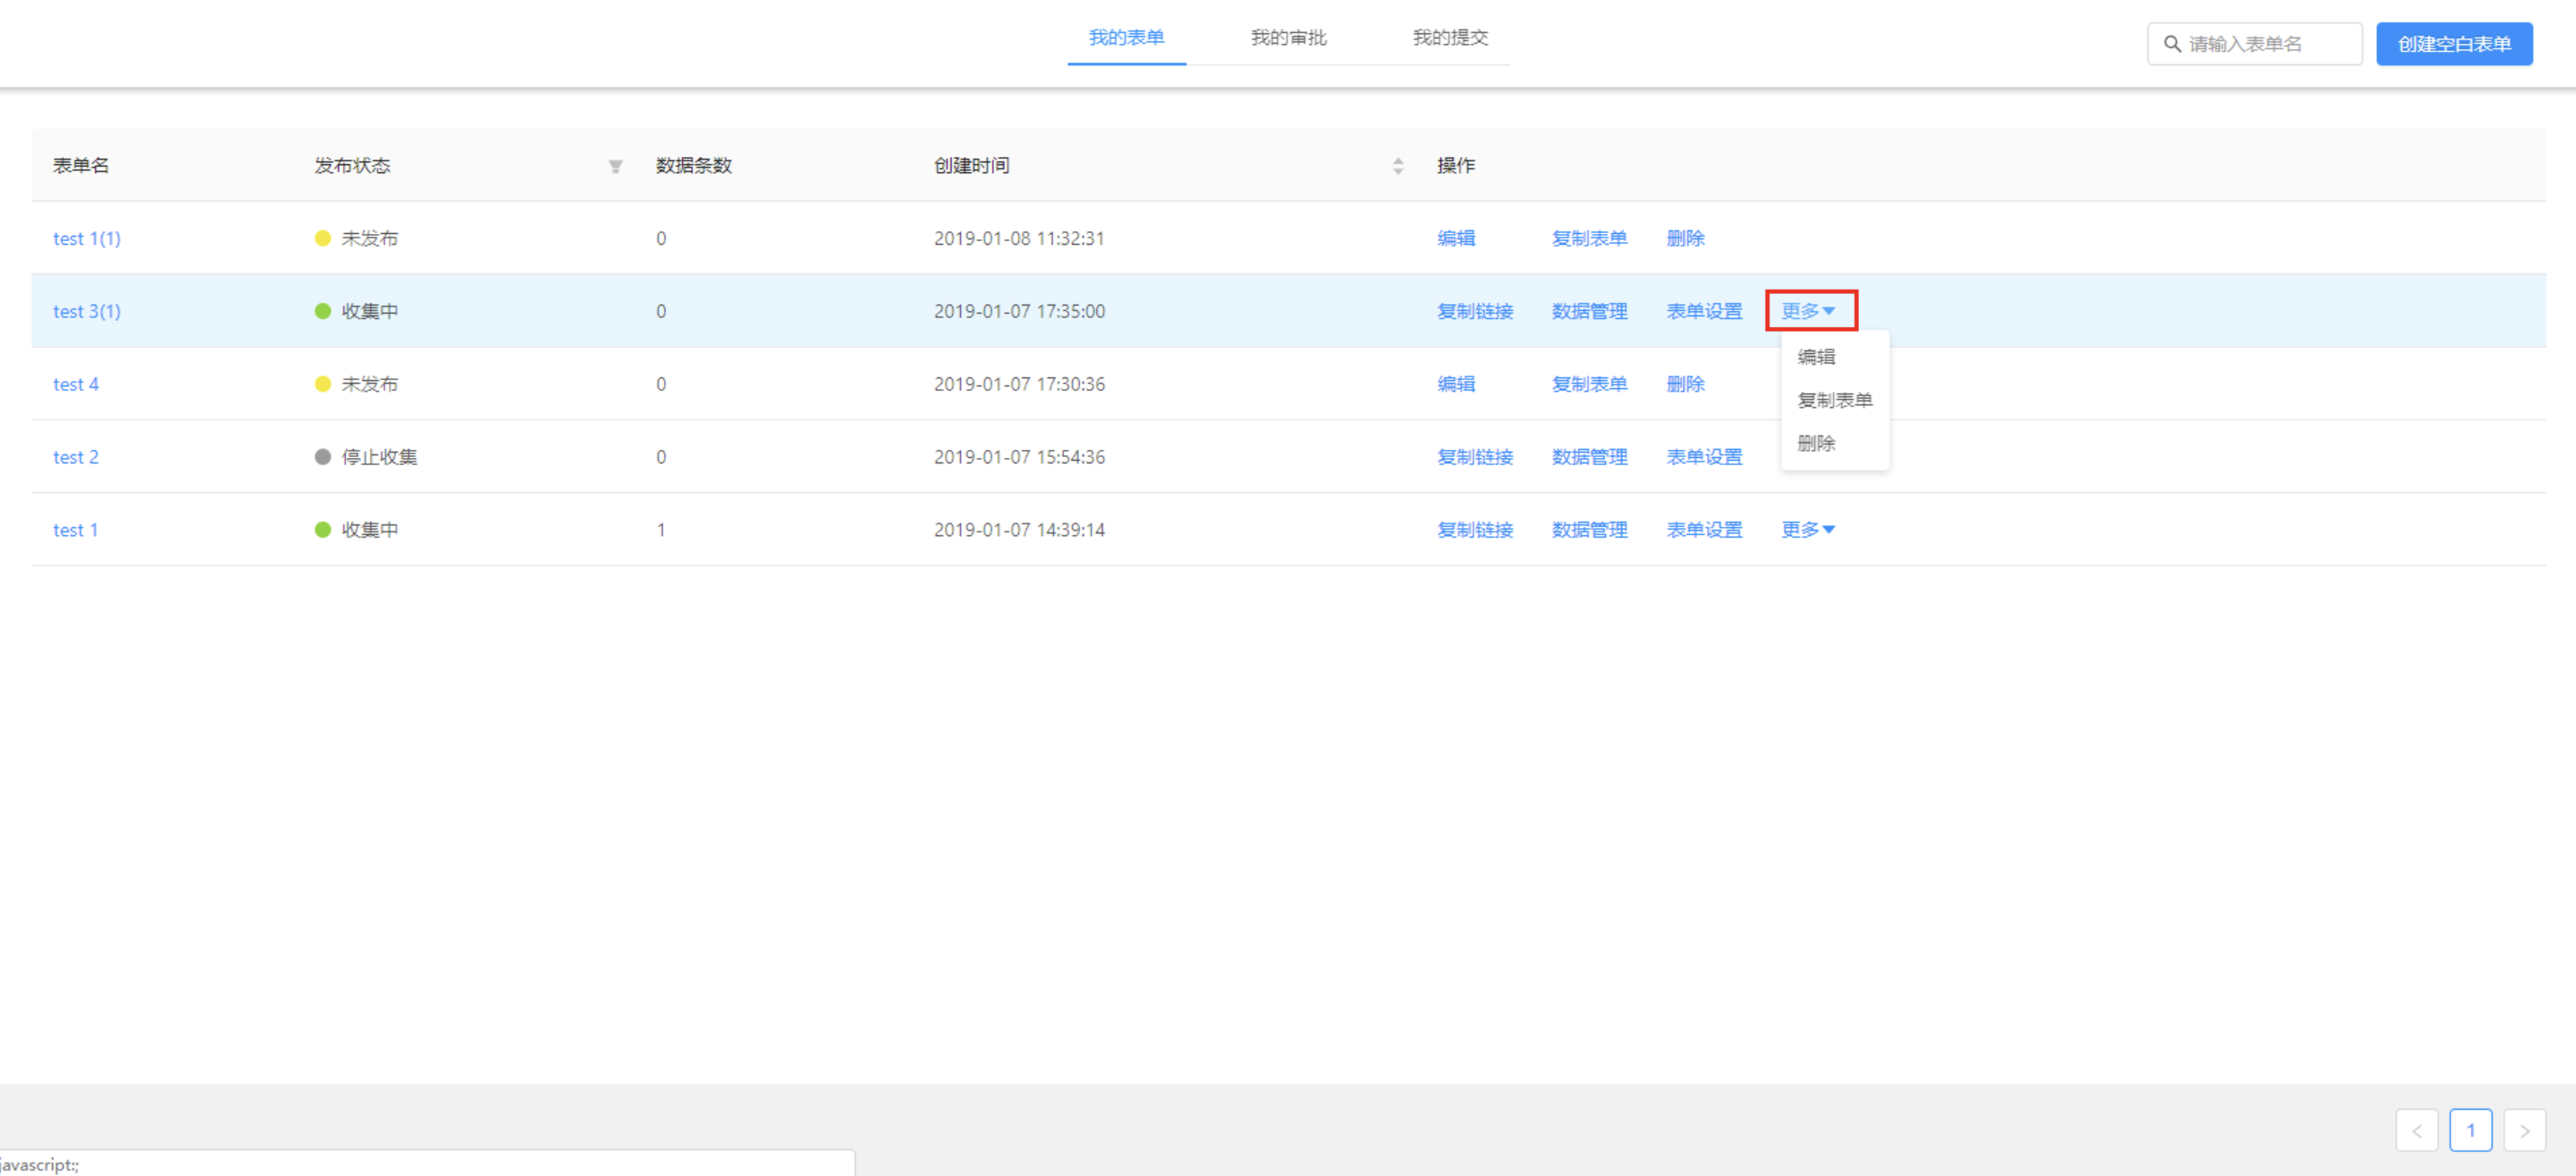Click the 创建时间 column header
This screenshot has height=1176, width=2576.
(971, 166)
